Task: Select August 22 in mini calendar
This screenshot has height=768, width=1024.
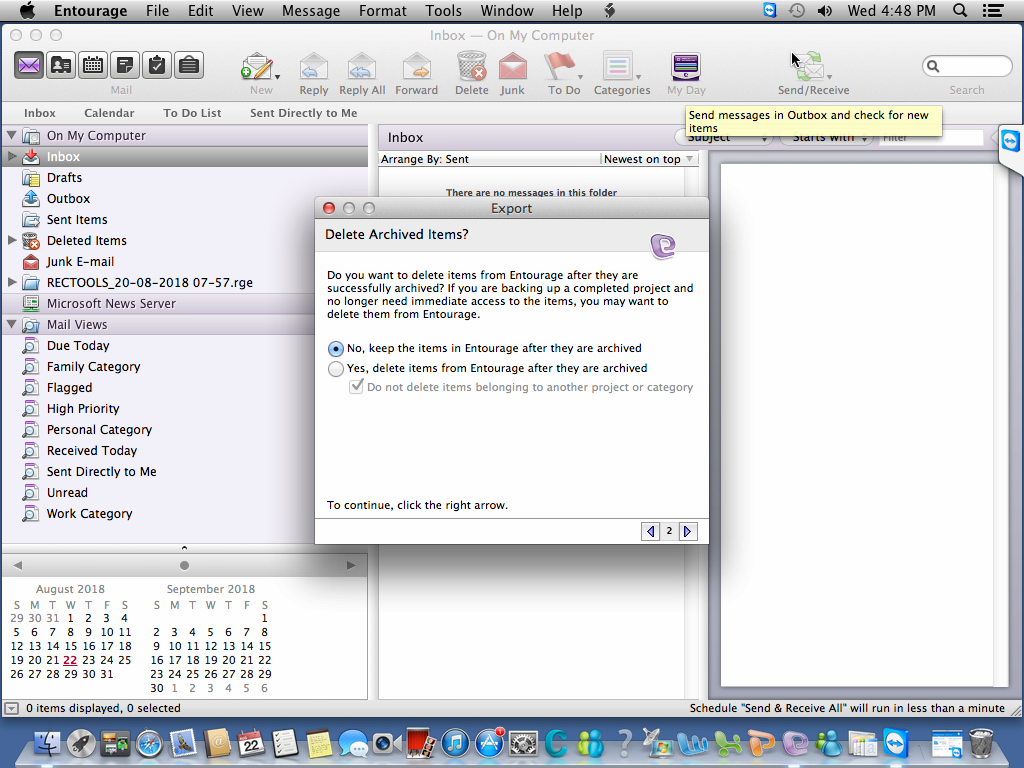Action: click(70, 660)
